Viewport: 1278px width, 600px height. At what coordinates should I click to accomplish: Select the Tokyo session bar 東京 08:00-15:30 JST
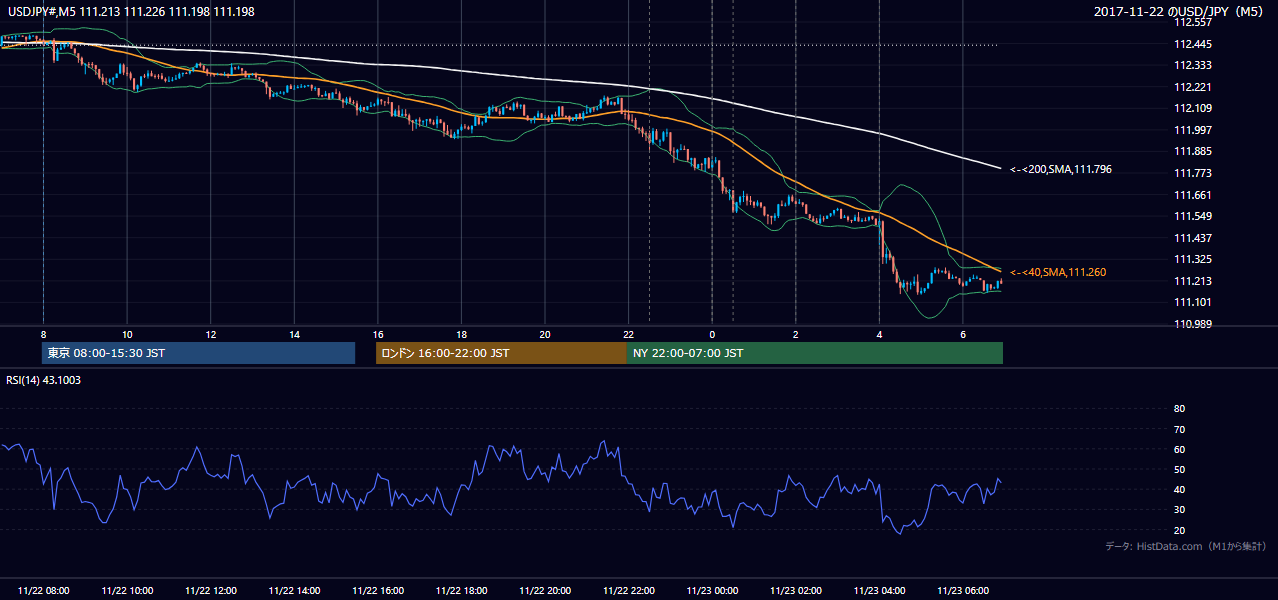(x=199, y=353)
